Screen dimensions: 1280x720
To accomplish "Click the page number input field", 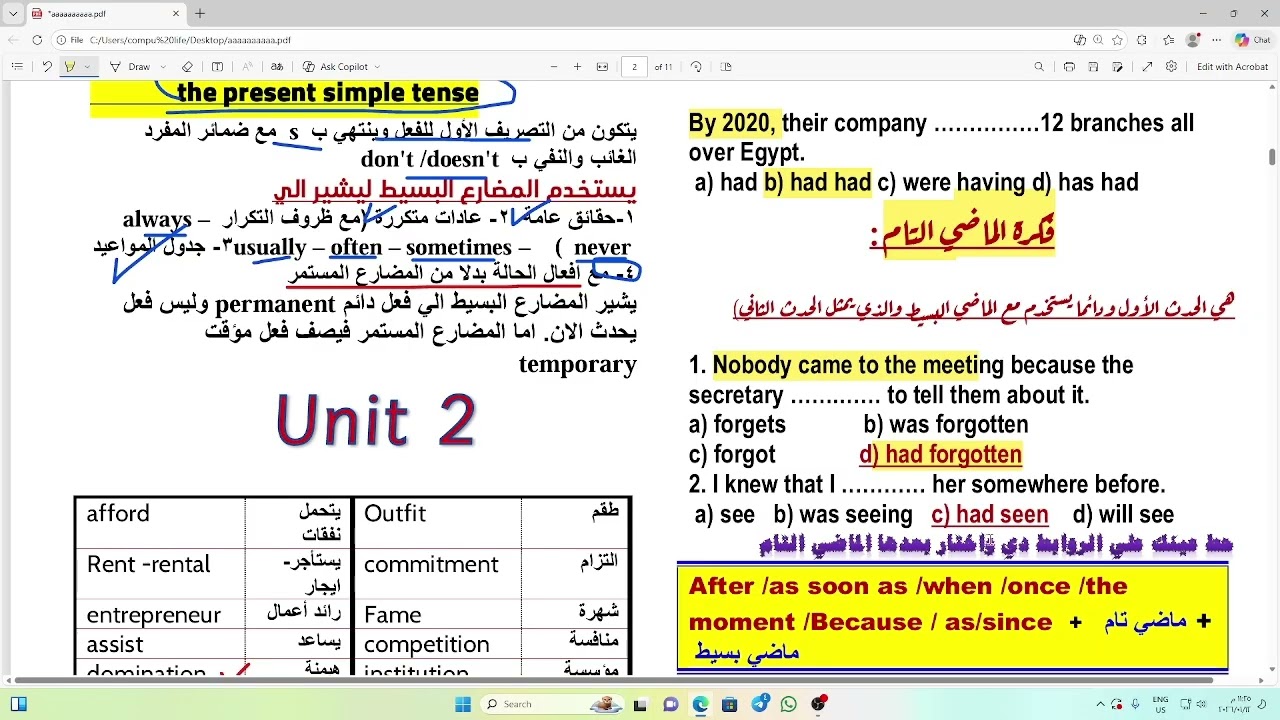I will (x=634, y=67).
